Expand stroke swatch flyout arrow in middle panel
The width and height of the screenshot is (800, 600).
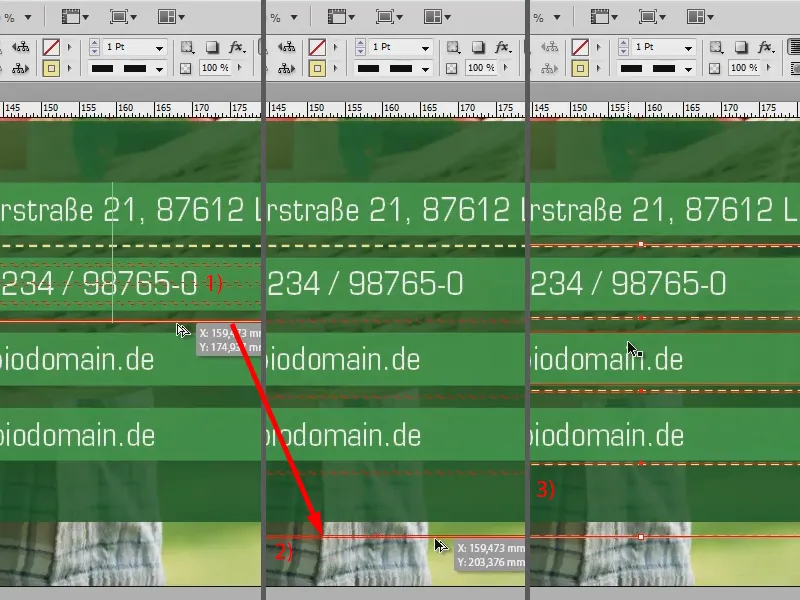coord(336,47)
